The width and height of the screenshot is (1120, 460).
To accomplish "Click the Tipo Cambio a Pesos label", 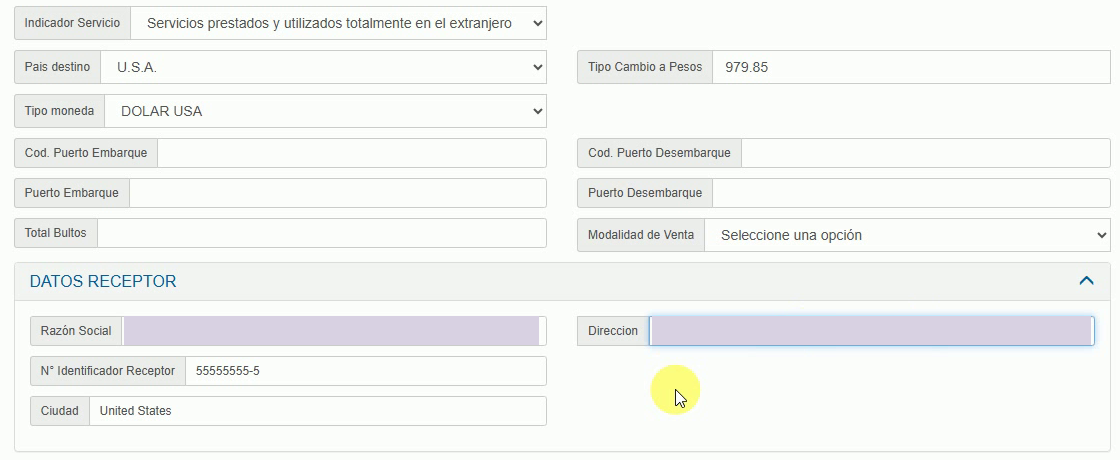I will pos(645,67).
